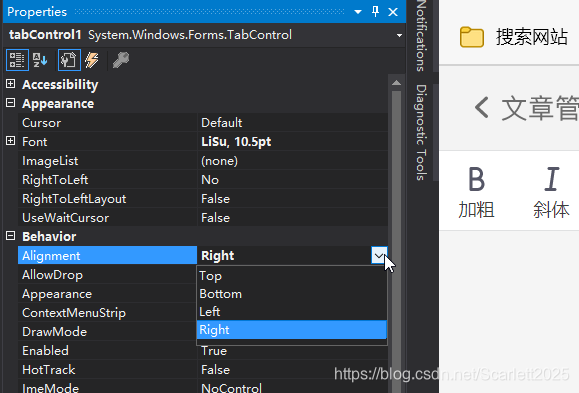Image resolution: width=579 pixels, height=393 pixels.
Task: Open Property Pages wrench icon
Action: pyautogui.click(x=121, y=60)
